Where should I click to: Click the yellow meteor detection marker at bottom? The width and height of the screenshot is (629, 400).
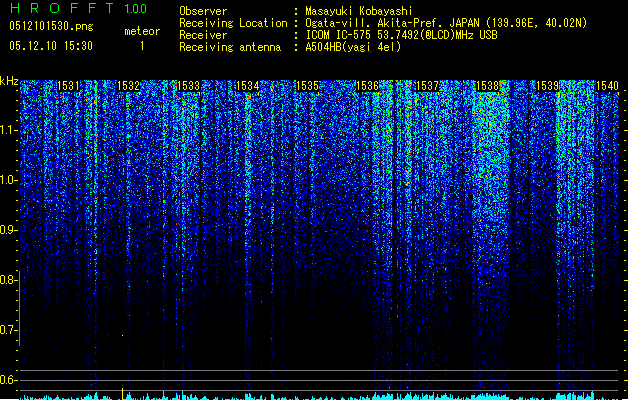[122, 394]
